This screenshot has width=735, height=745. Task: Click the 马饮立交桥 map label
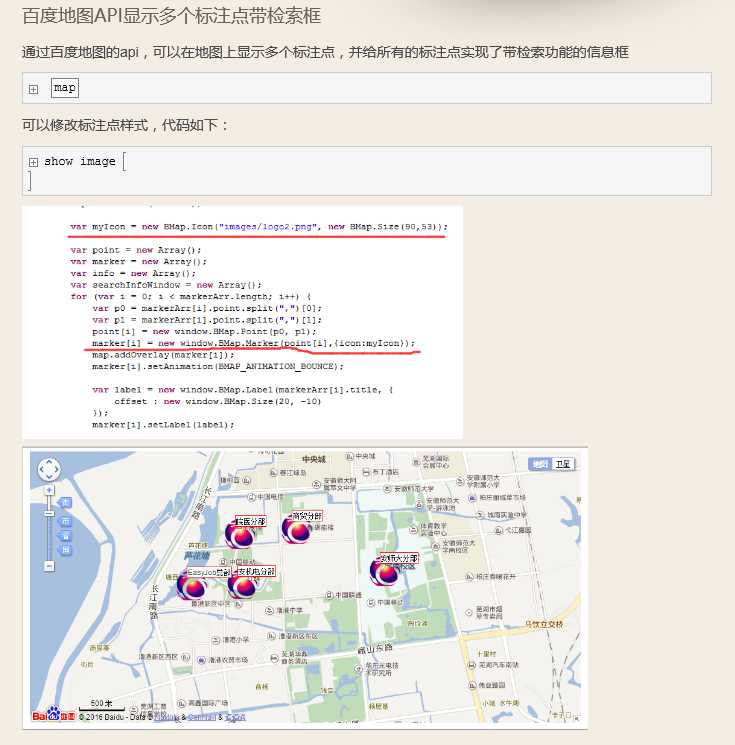click(x=544, y=624)
